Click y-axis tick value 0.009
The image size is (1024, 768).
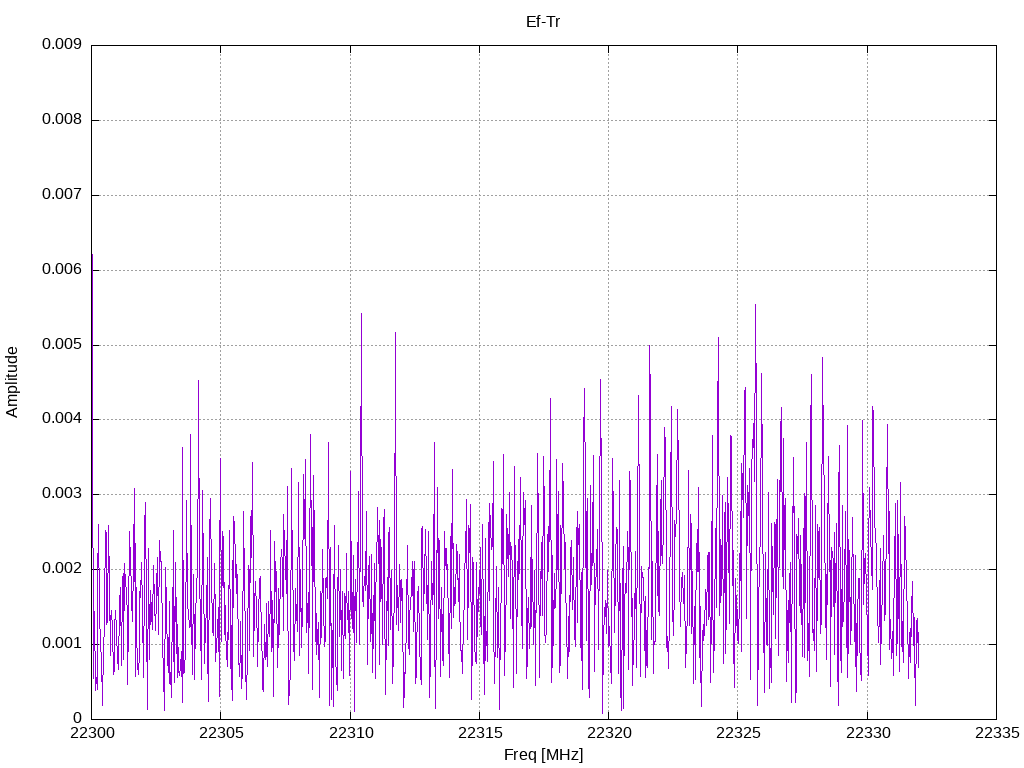coord(61,44)
